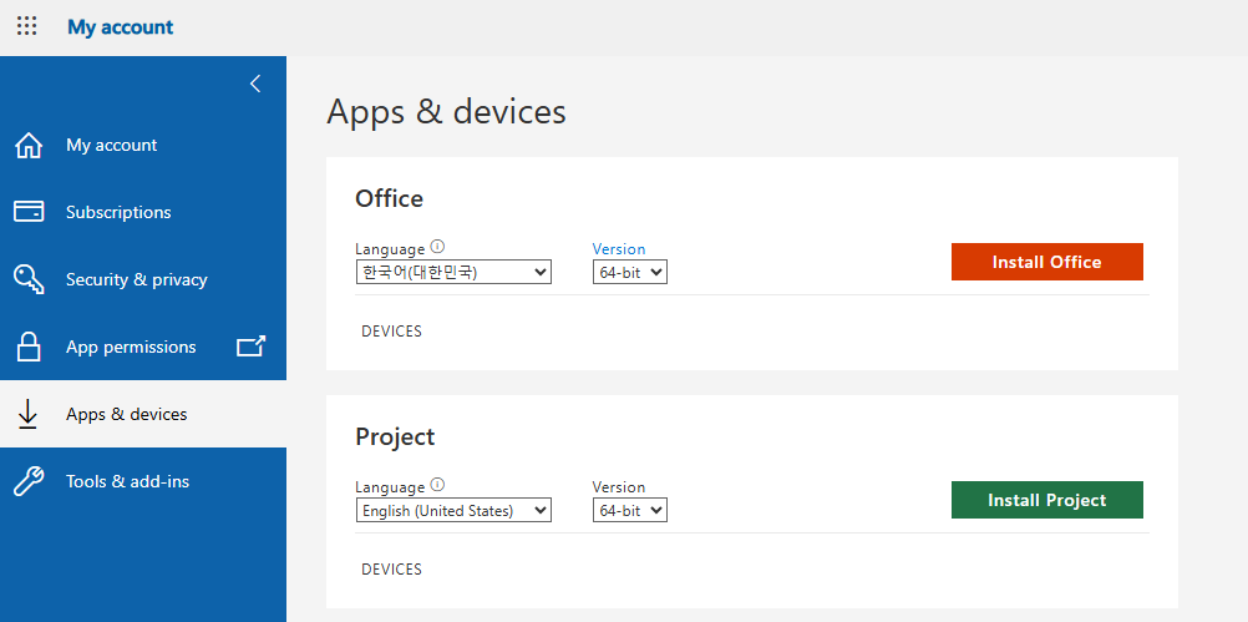Open the Project language dropdown
The image size is (1248, 622).
pyautogui.click(x=454, y=510)
